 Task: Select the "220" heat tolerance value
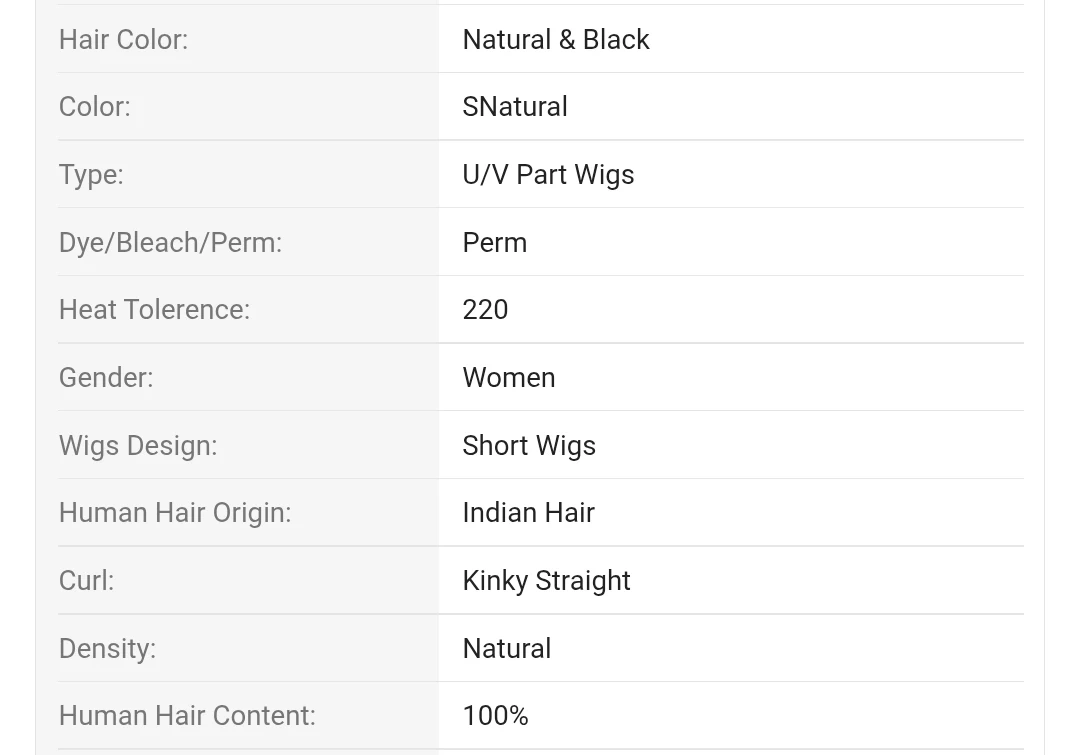tap(485, 310)
